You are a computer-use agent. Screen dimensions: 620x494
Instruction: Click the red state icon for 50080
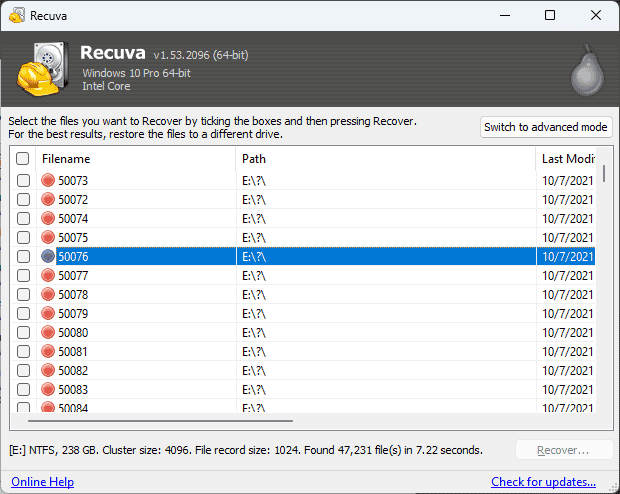tap(48, 332)
